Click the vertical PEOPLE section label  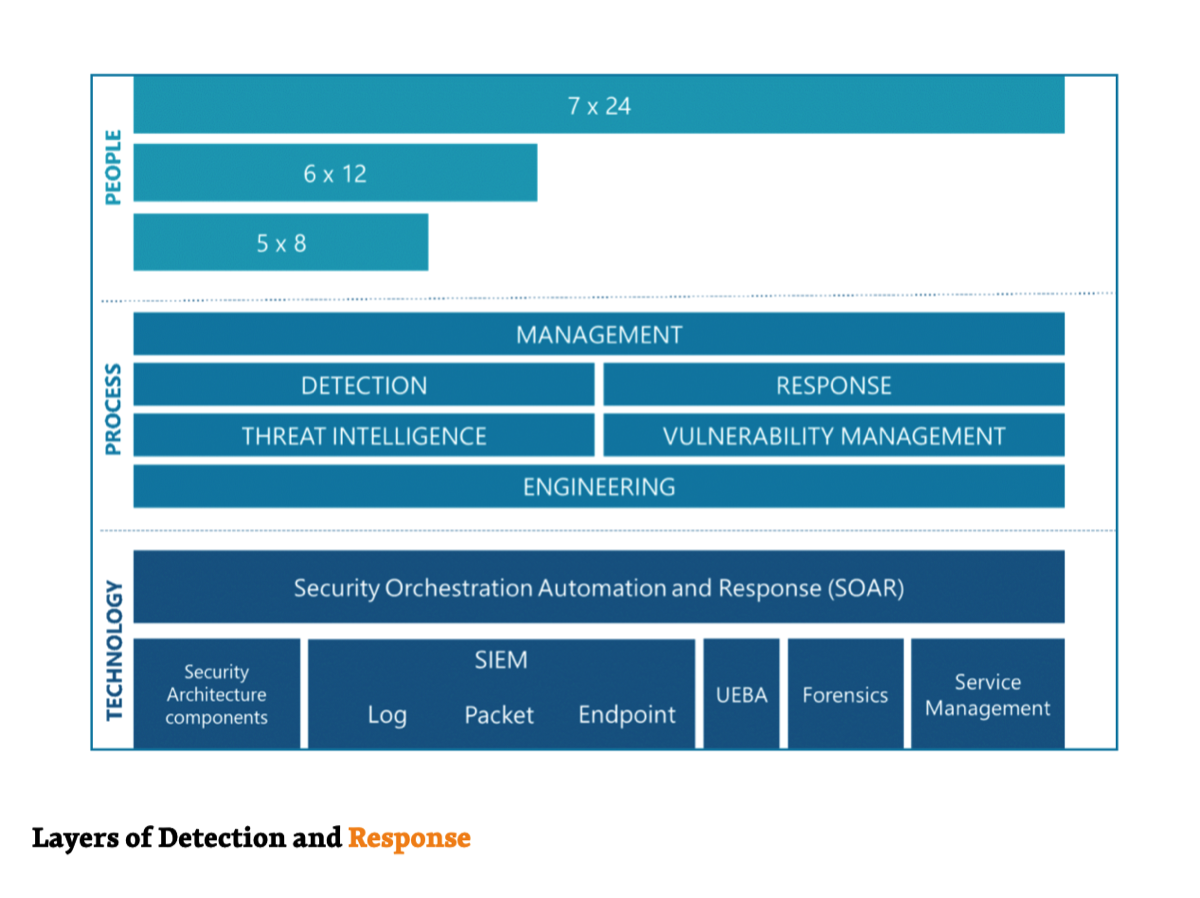click(113, 167)
